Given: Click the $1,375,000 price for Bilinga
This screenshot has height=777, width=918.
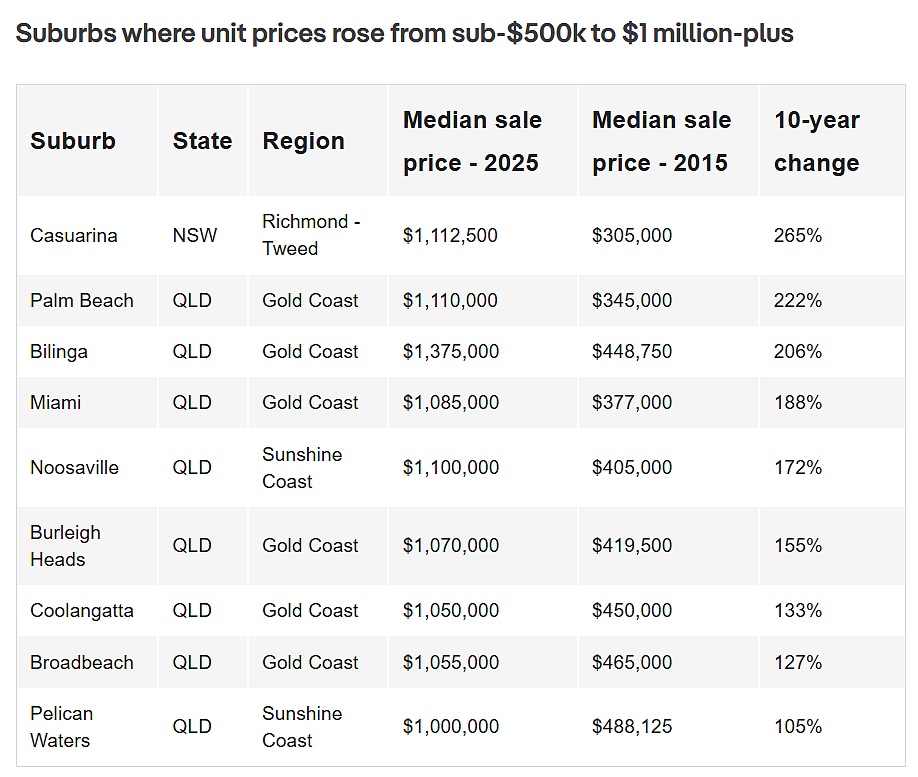Looking at the screenshot, I should (x=450, y=352).
